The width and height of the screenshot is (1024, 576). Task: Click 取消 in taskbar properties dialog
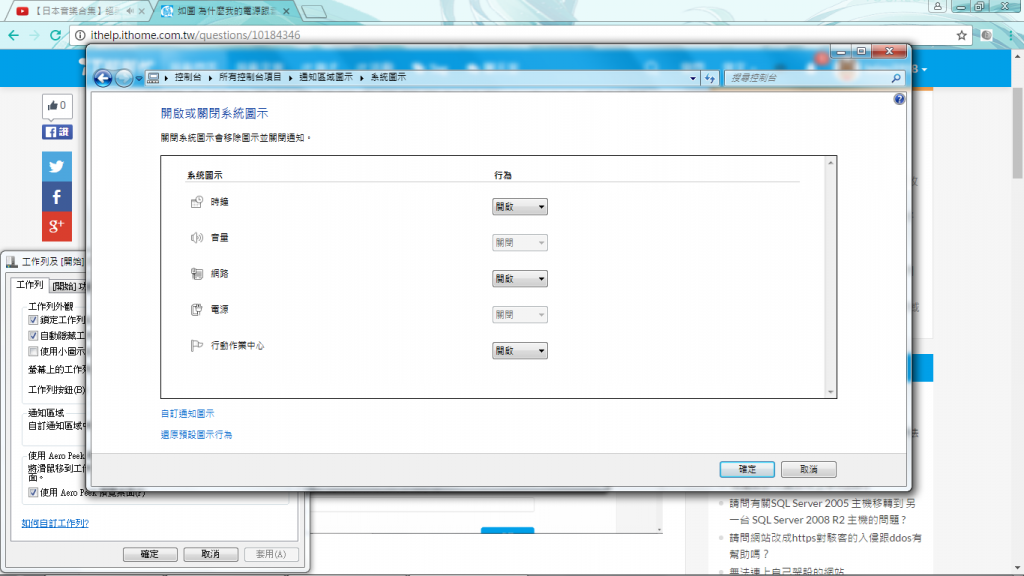pyautogui.click(x=210, y=554)
